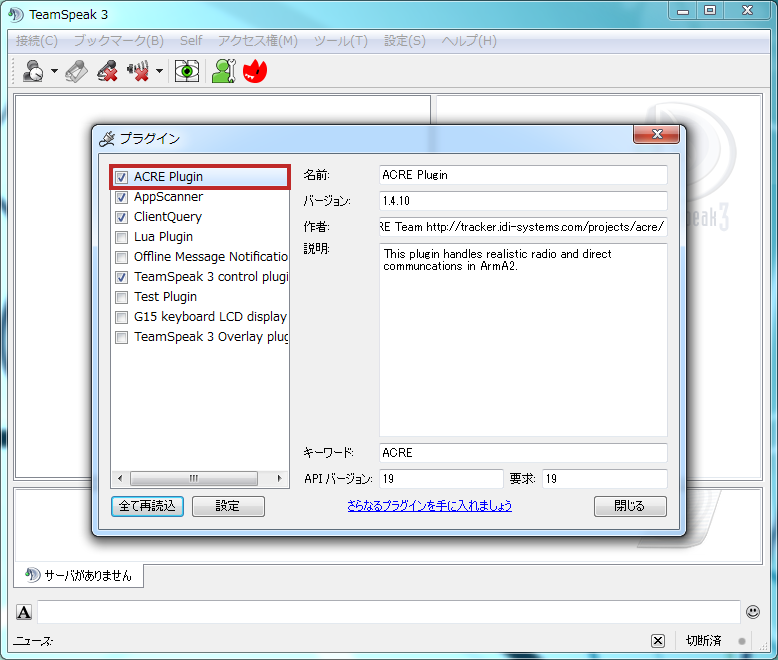
Task: Select the Test Plugin list row text
Action: [x=165, y=297]
